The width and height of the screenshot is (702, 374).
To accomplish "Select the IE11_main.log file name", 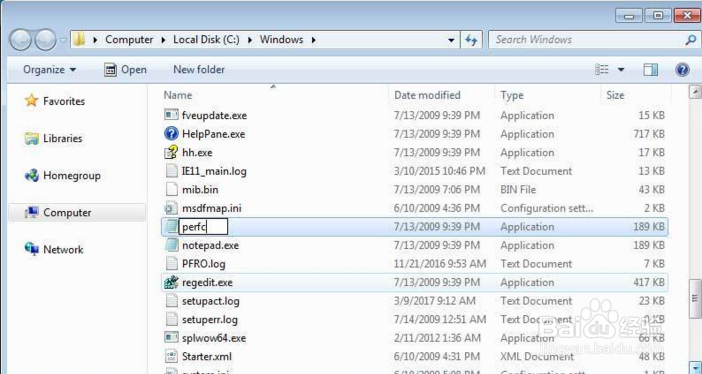I will point(214,171).
